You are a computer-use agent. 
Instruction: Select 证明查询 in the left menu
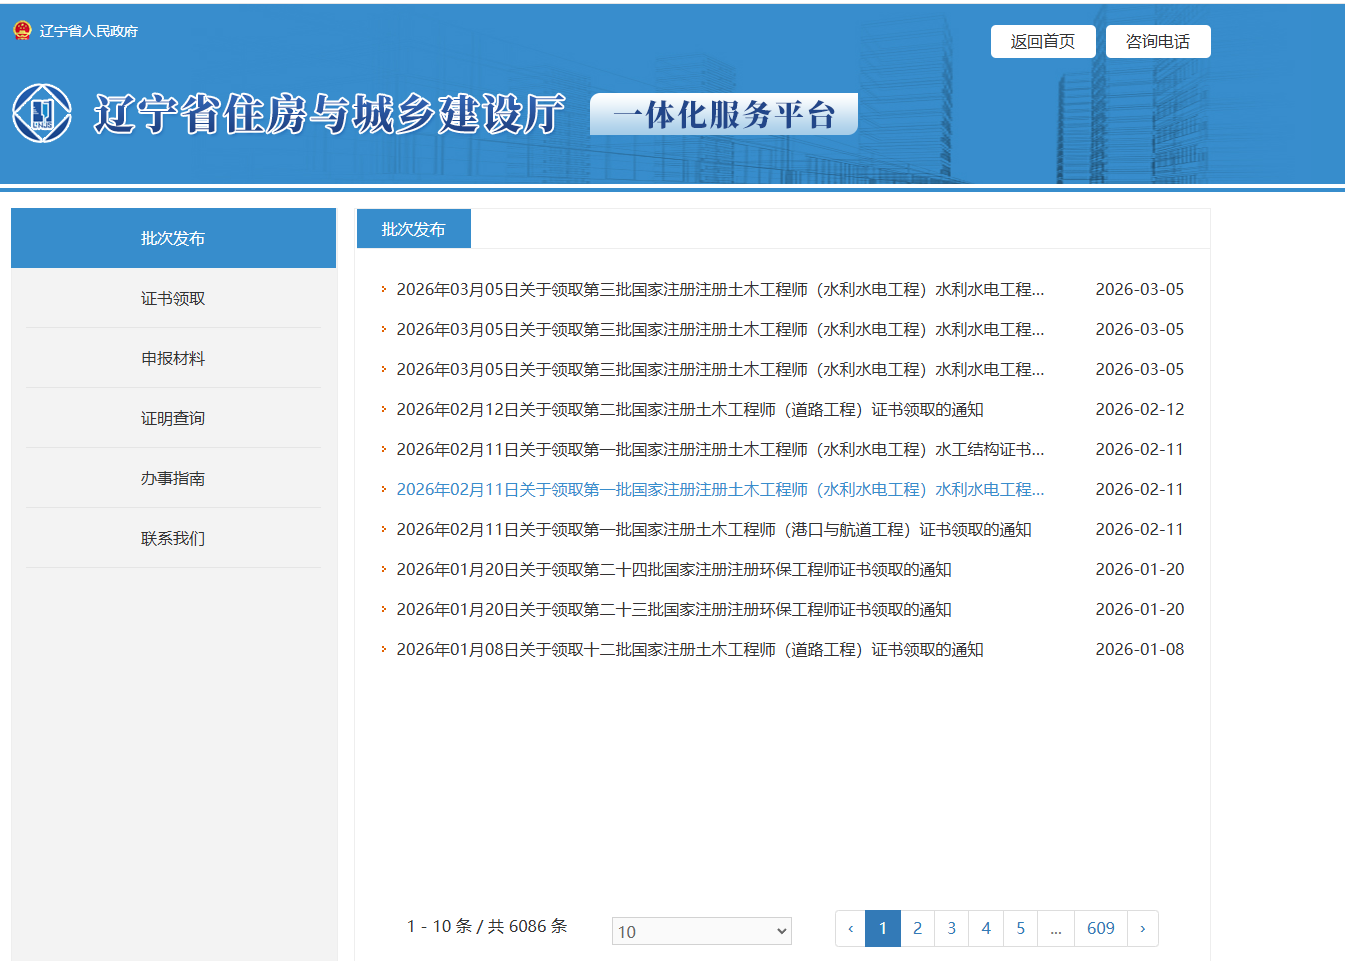[172, 418]
